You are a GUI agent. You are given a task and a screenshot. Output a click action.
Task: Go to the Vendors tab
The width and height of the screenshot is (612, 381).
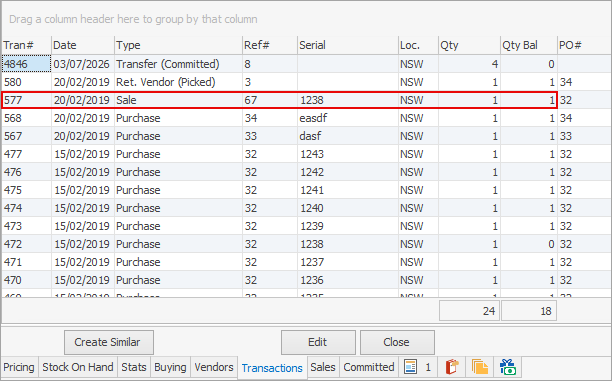point(214,367)
